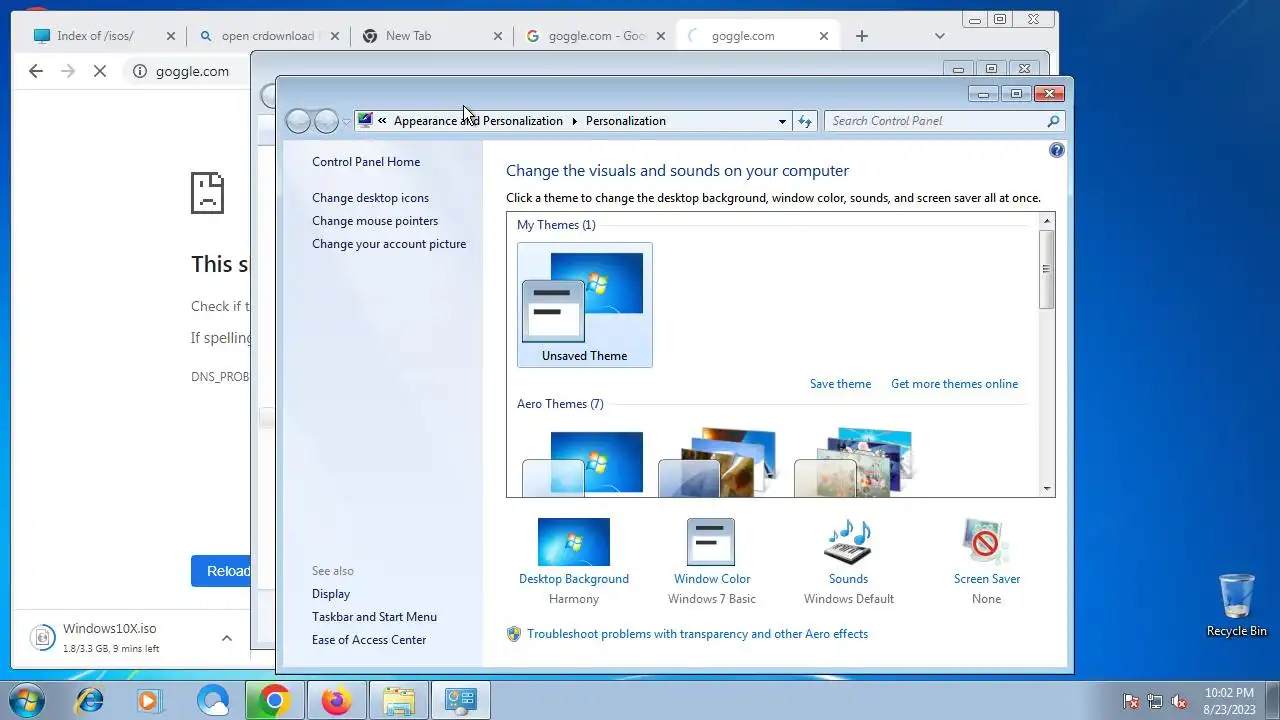The image size is (1280, 720).
Task: Open Taskbar and Start Menu link
Action: click(x=374, y=617)
